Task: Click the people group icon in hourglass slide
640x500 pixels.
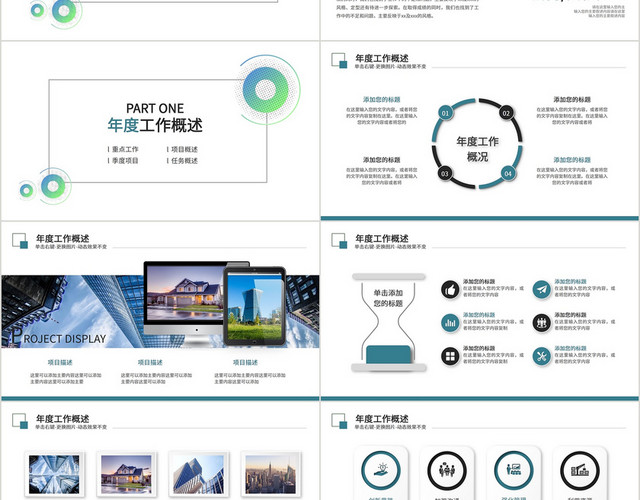Action: click(x=542, y=323)
